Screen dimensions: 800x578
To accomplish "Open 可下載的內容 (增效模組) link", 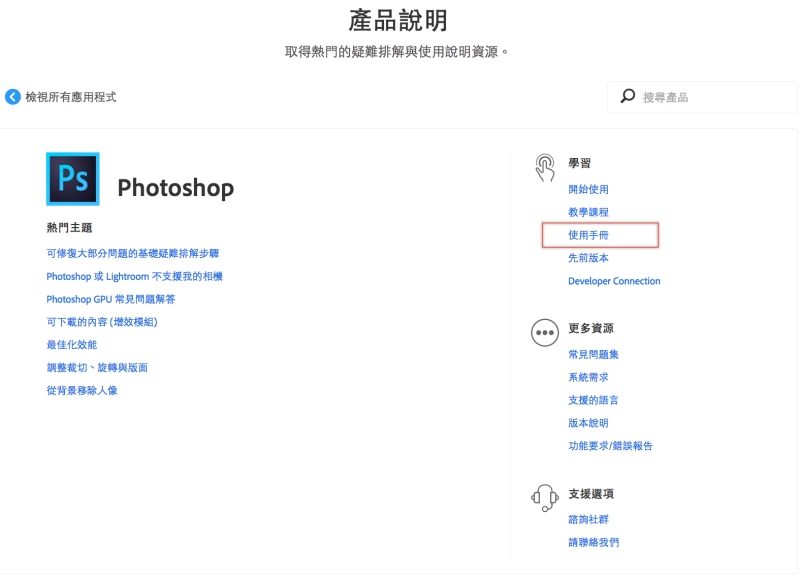I will point(102,322).
